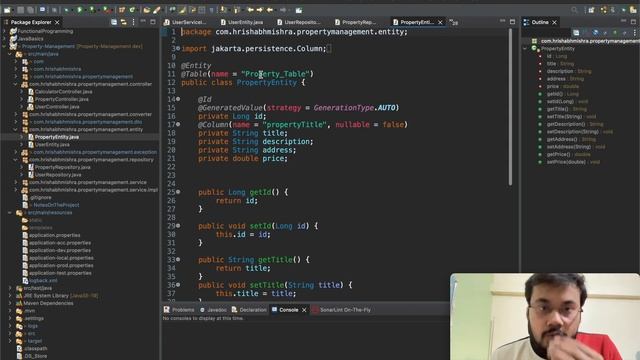Open SonarLint On-The-Fly tab
This screenshot has height=360, width=640.
coord(341,310)
